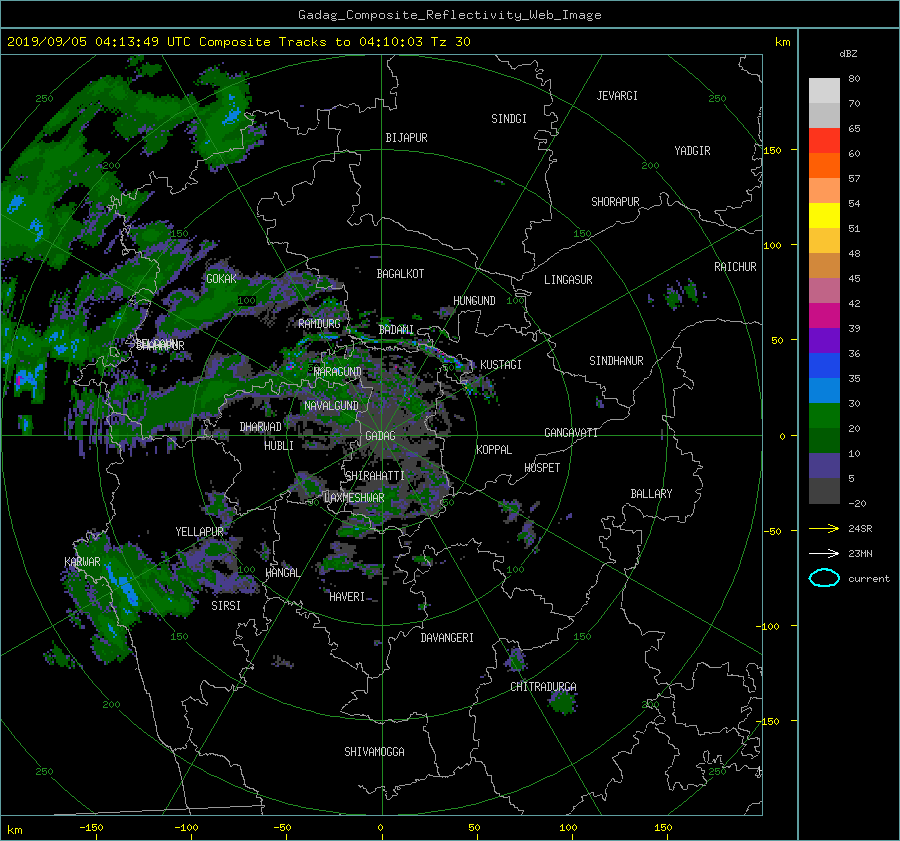Click the KUSTAGI city label
The height and width of the screenshot is (841, 900).
[x=501, y=365]
